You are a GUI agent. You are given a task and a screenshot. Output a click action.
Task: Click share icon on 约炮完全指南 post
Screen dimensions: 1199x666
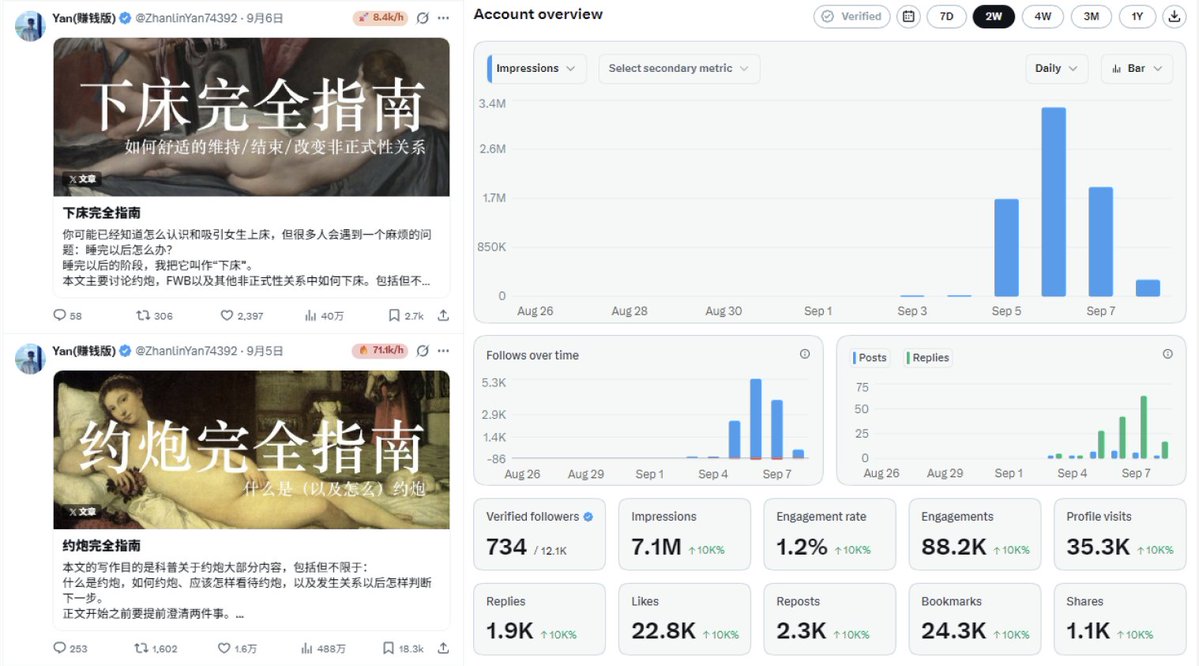[x=443, y=648]
